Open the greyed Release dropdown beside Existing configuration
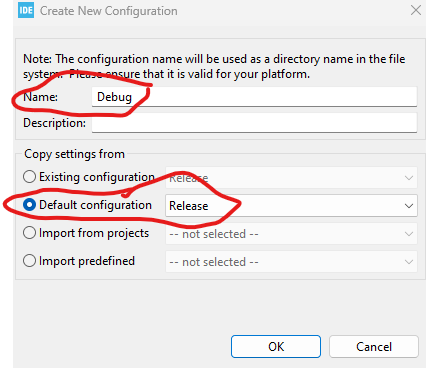 [x=291, y=178]
